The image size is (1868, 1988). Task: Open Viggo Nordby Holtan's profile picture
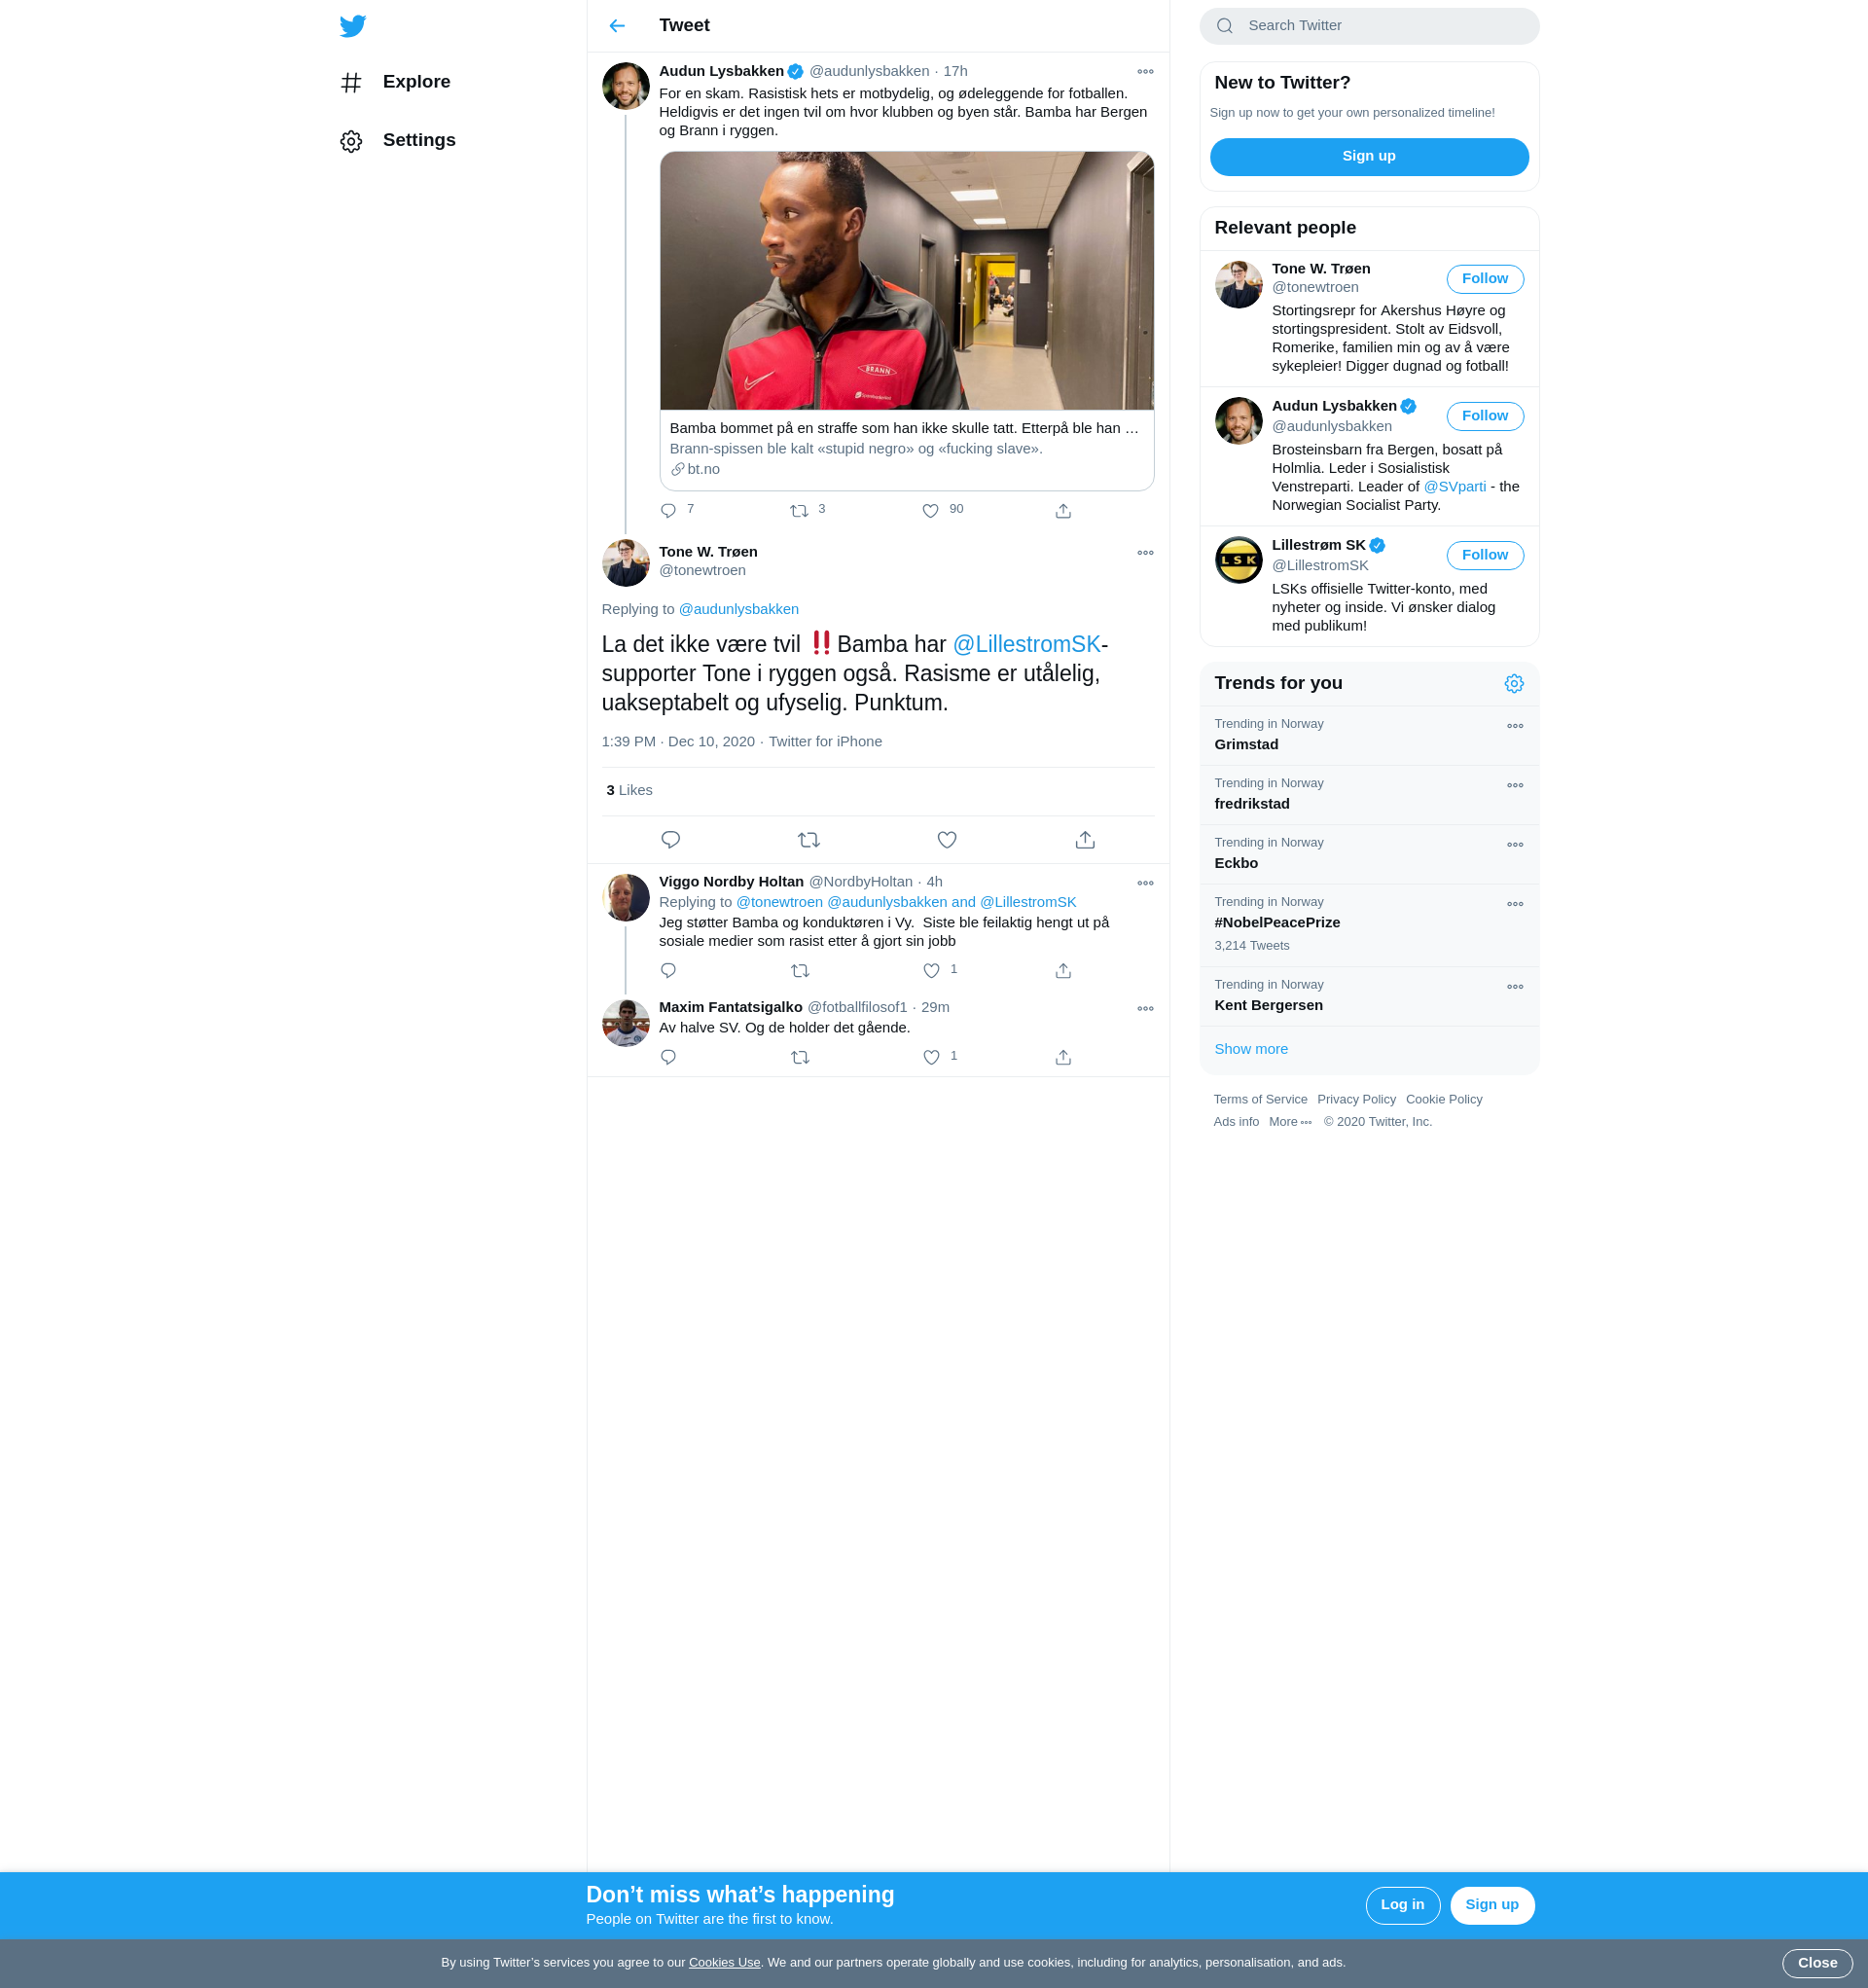(x=625, y=898)
